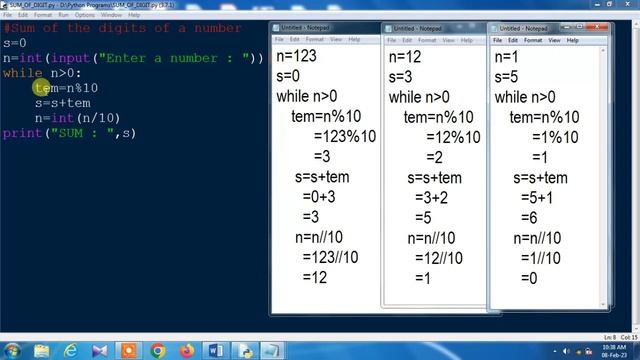Image resolution: width=640 pixels, height=360 pixels.
Task: Open File Explorer from the taskbar
Action: [42, 351]
